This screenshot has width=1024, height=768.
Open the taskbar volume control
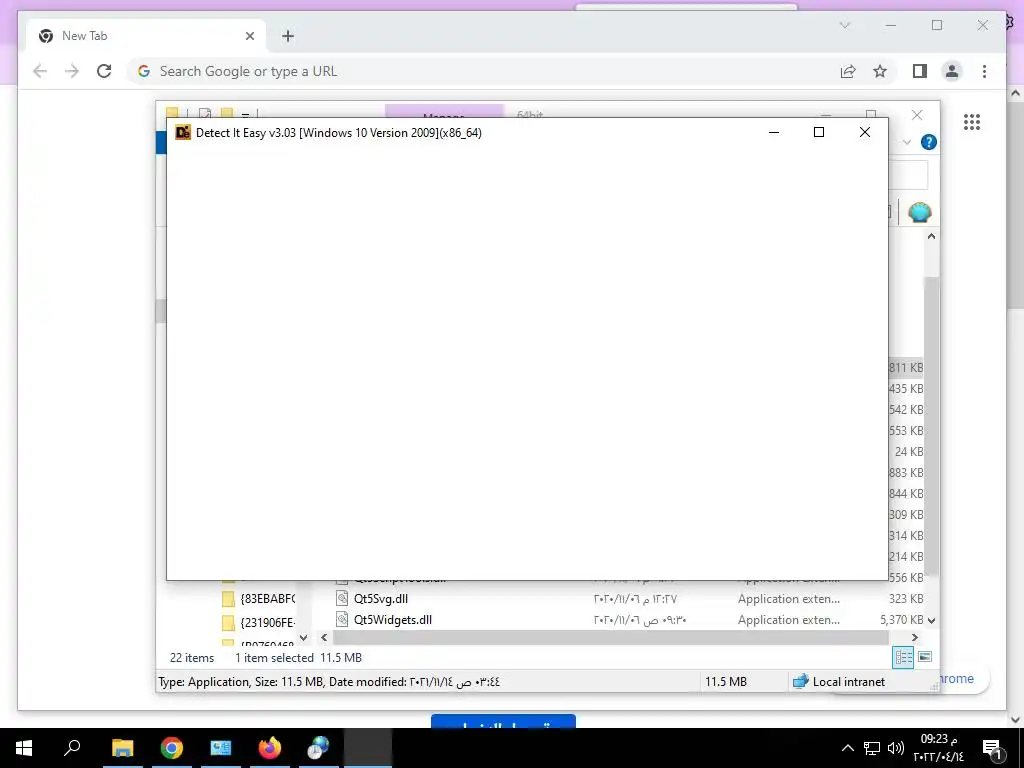[x=896, y=748]
